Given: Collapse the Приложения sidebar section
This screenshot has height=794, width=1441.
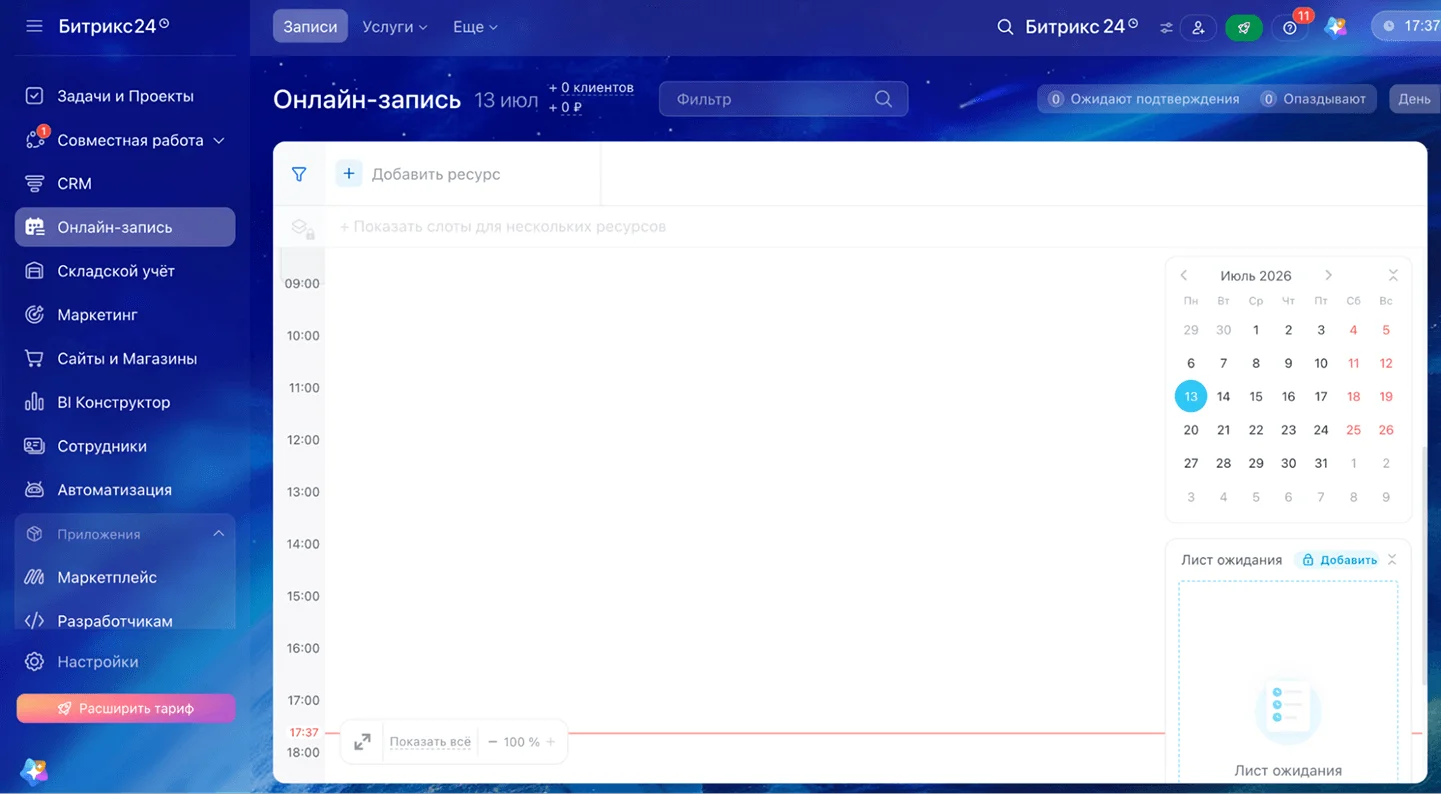Looking at the screenshot, I should tap(219, 534).
